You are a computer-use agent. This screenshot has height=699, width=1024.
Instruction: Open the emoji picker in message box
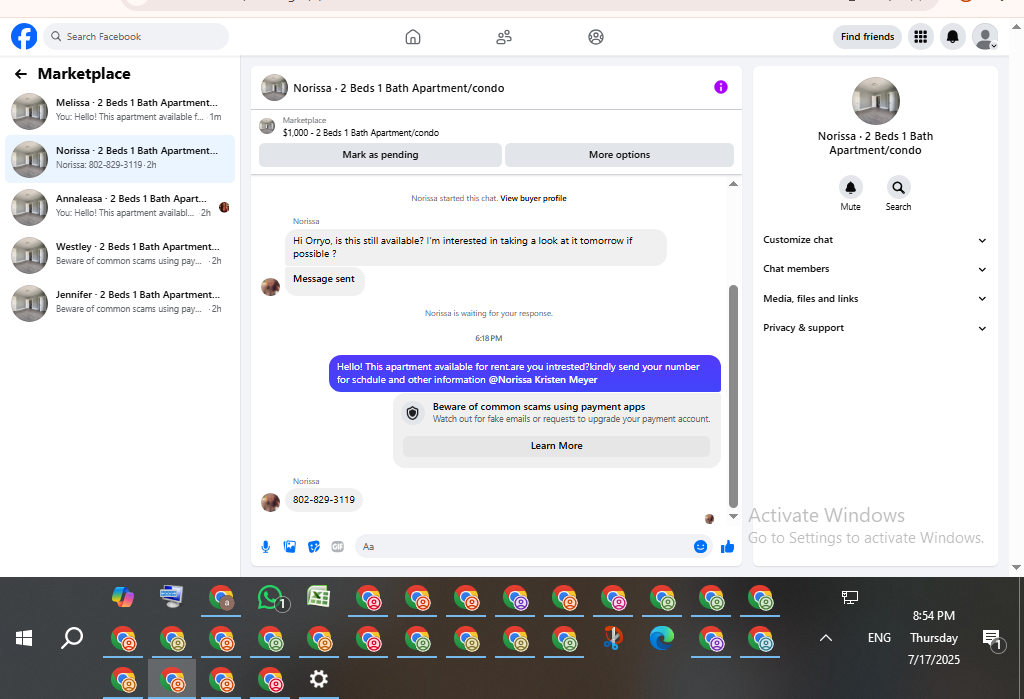pos(700,547)
